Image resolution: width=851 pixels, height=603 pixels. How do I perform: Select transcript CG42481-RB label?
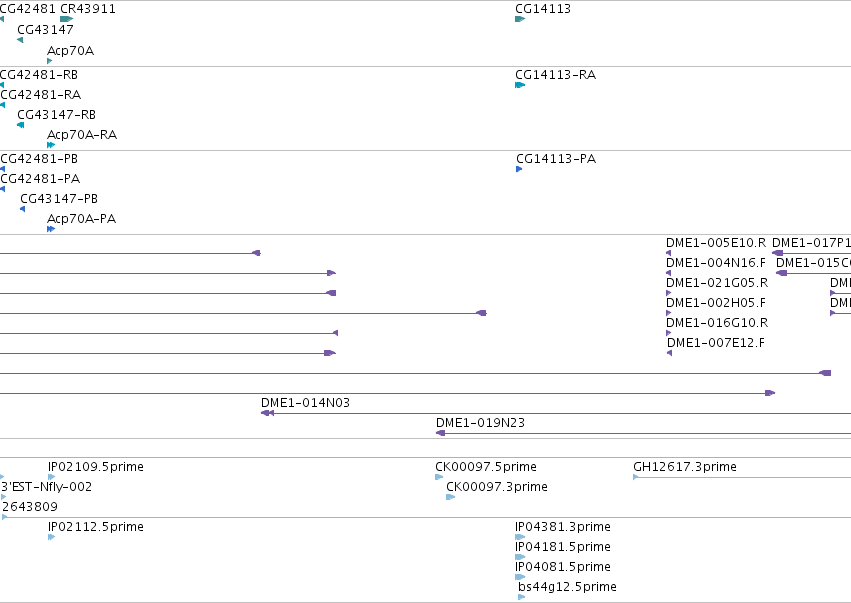click(39, 74)
